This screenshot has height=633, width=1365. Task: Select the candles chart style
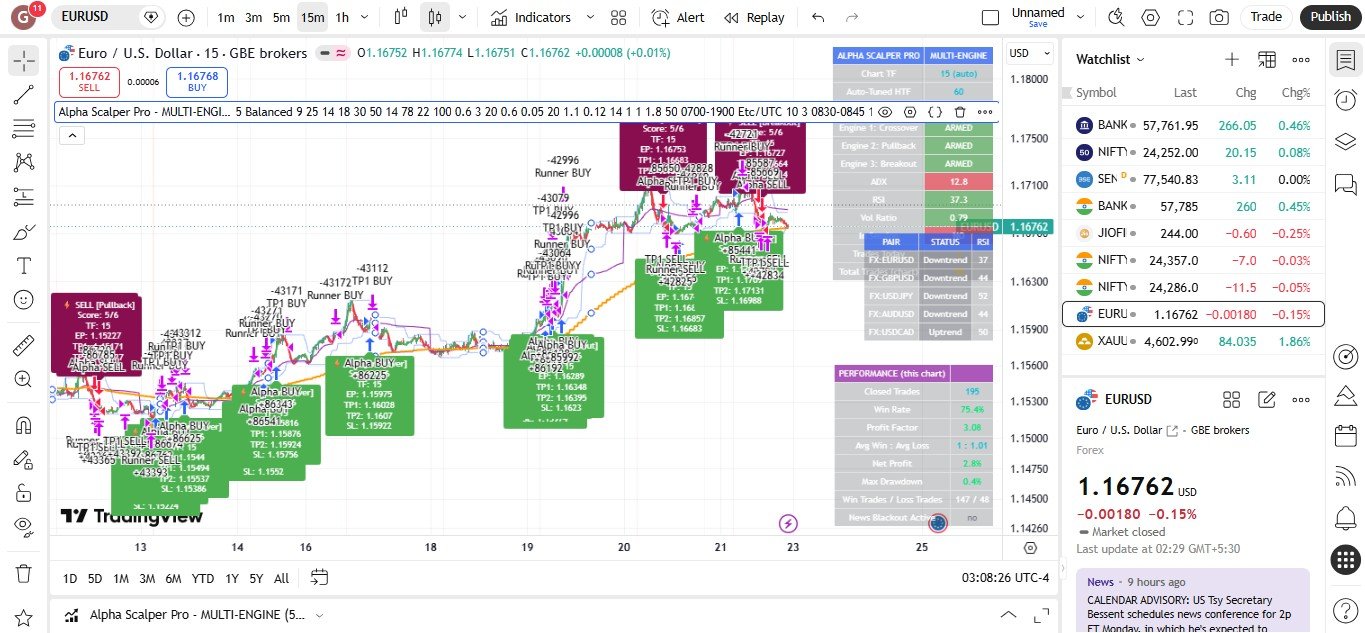point(434,17)
